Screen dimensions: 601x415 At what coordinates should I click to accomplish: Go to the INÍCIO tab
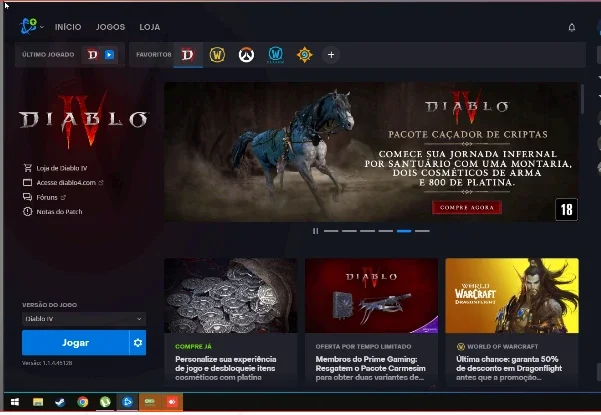pos(68,27)
